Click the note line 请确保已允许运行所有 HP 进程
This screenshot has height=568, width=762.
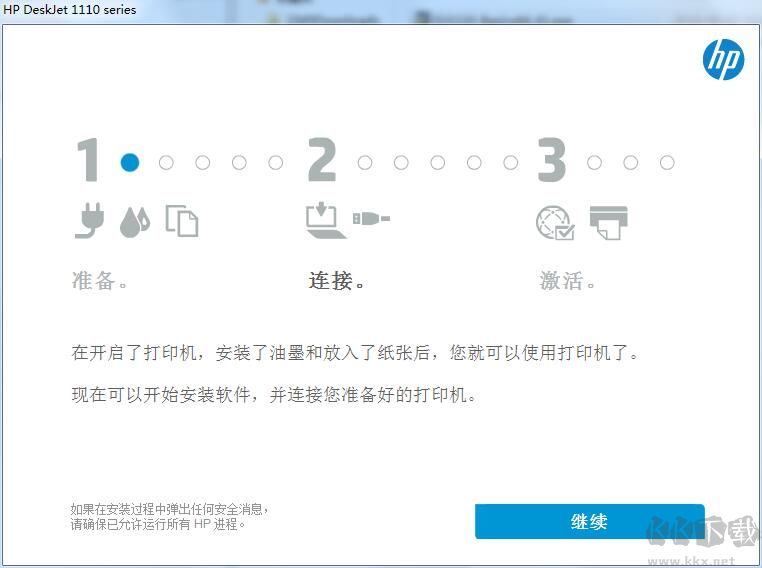[x=158, y=524]
